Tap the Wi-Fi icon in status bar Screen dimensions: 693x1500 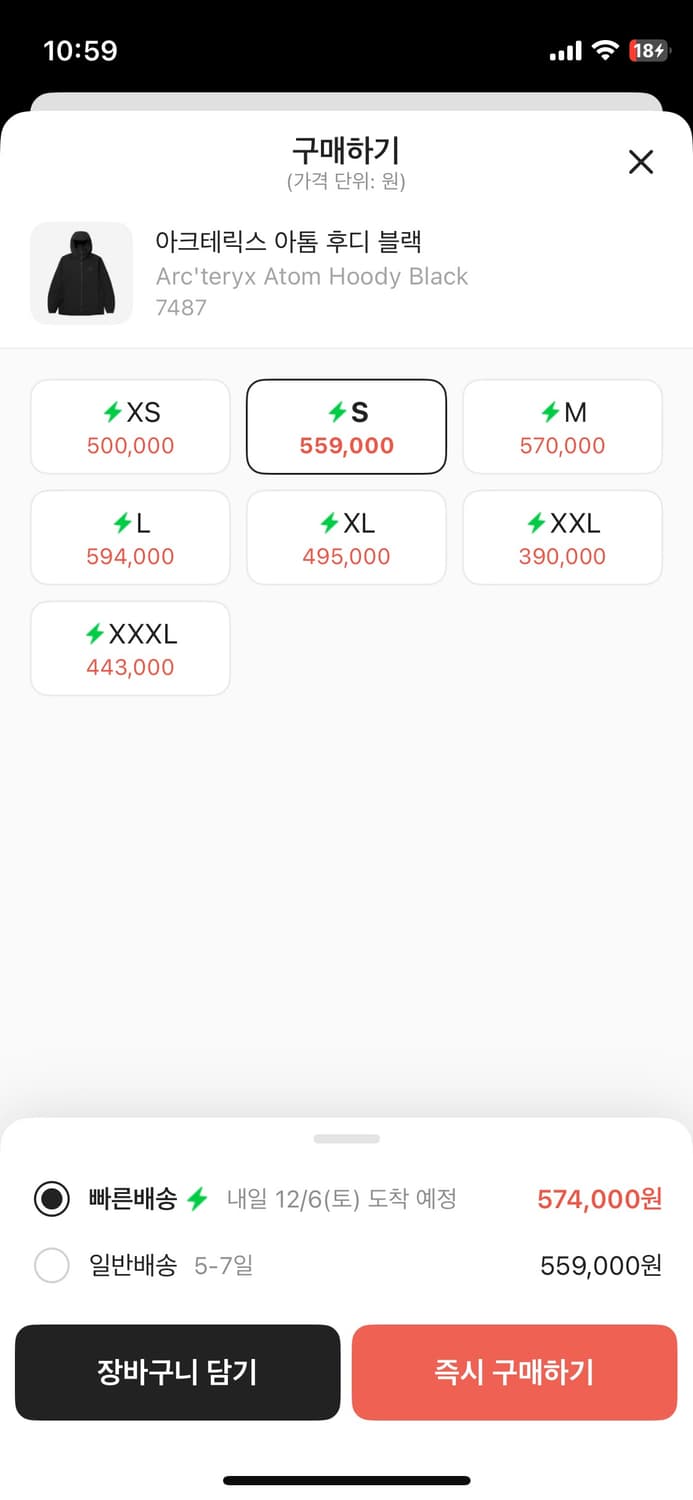(604, 50)
